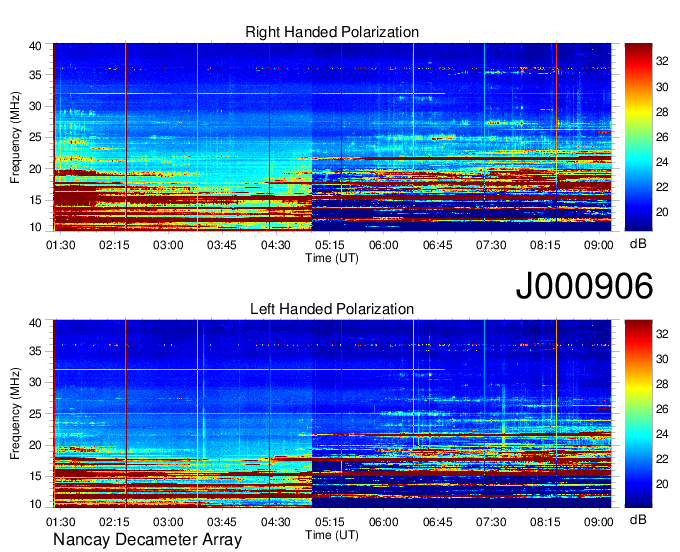Screen dimensions: 680x552
Task: Click the 25 frequency tick of the upper plot
Action: point(35,138)
